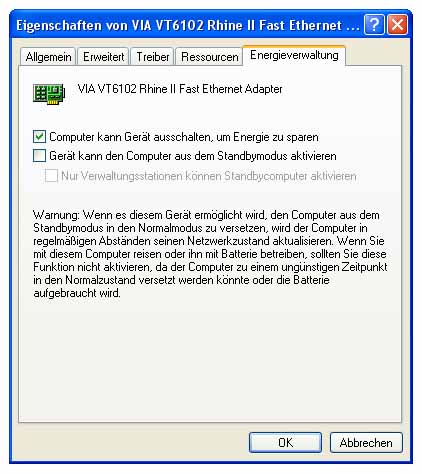
Task: Open the Erweitert tab
Action: (x=103, y=57)
